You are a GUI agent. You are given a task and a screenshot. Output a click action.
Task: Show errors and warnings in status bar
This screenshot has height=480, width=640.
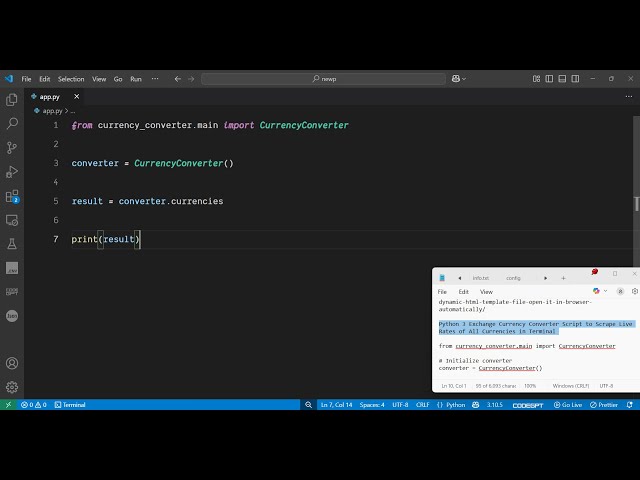point(34,404)
